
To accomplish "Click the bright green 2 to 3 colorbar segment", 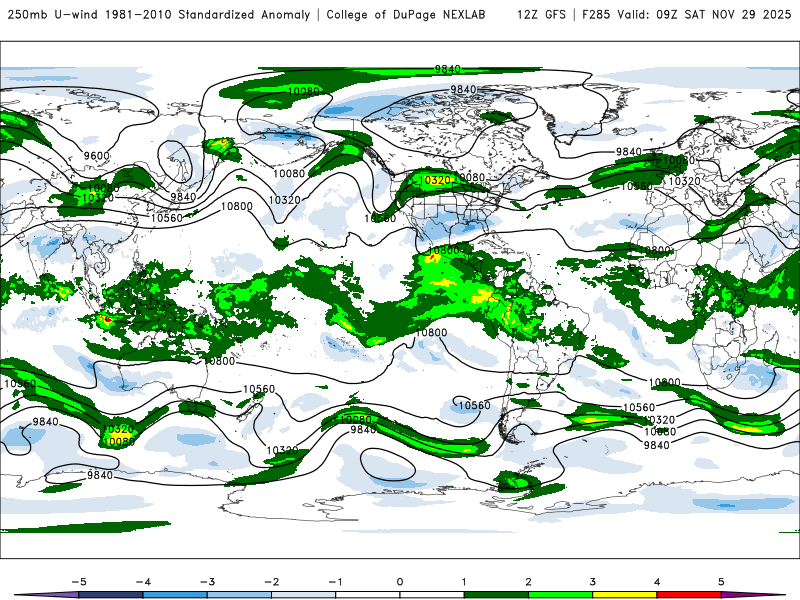I will pos(560,595).
